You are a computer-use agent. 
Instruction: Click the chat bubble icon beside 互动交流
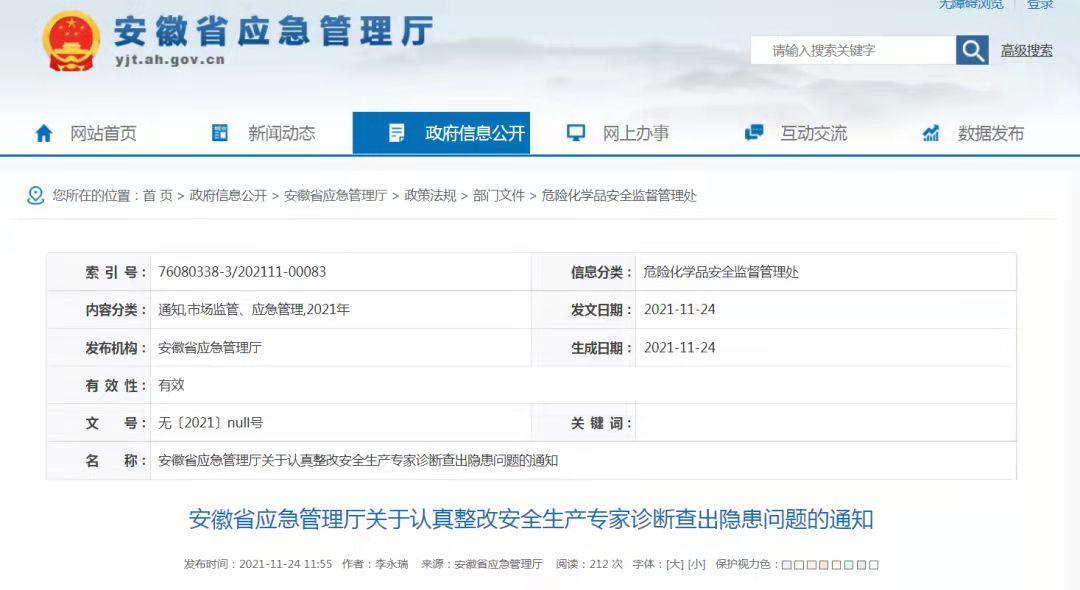click(x=754, y=133)
